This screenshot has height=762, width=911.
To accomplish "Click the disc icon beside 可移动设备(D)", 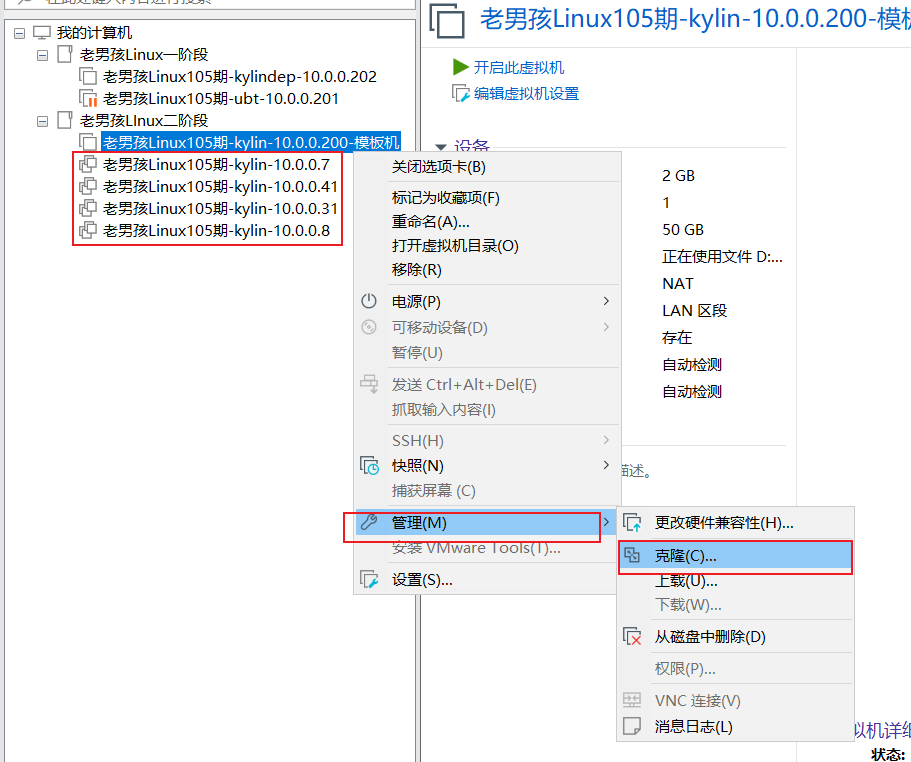I will [x=369, y=327].
